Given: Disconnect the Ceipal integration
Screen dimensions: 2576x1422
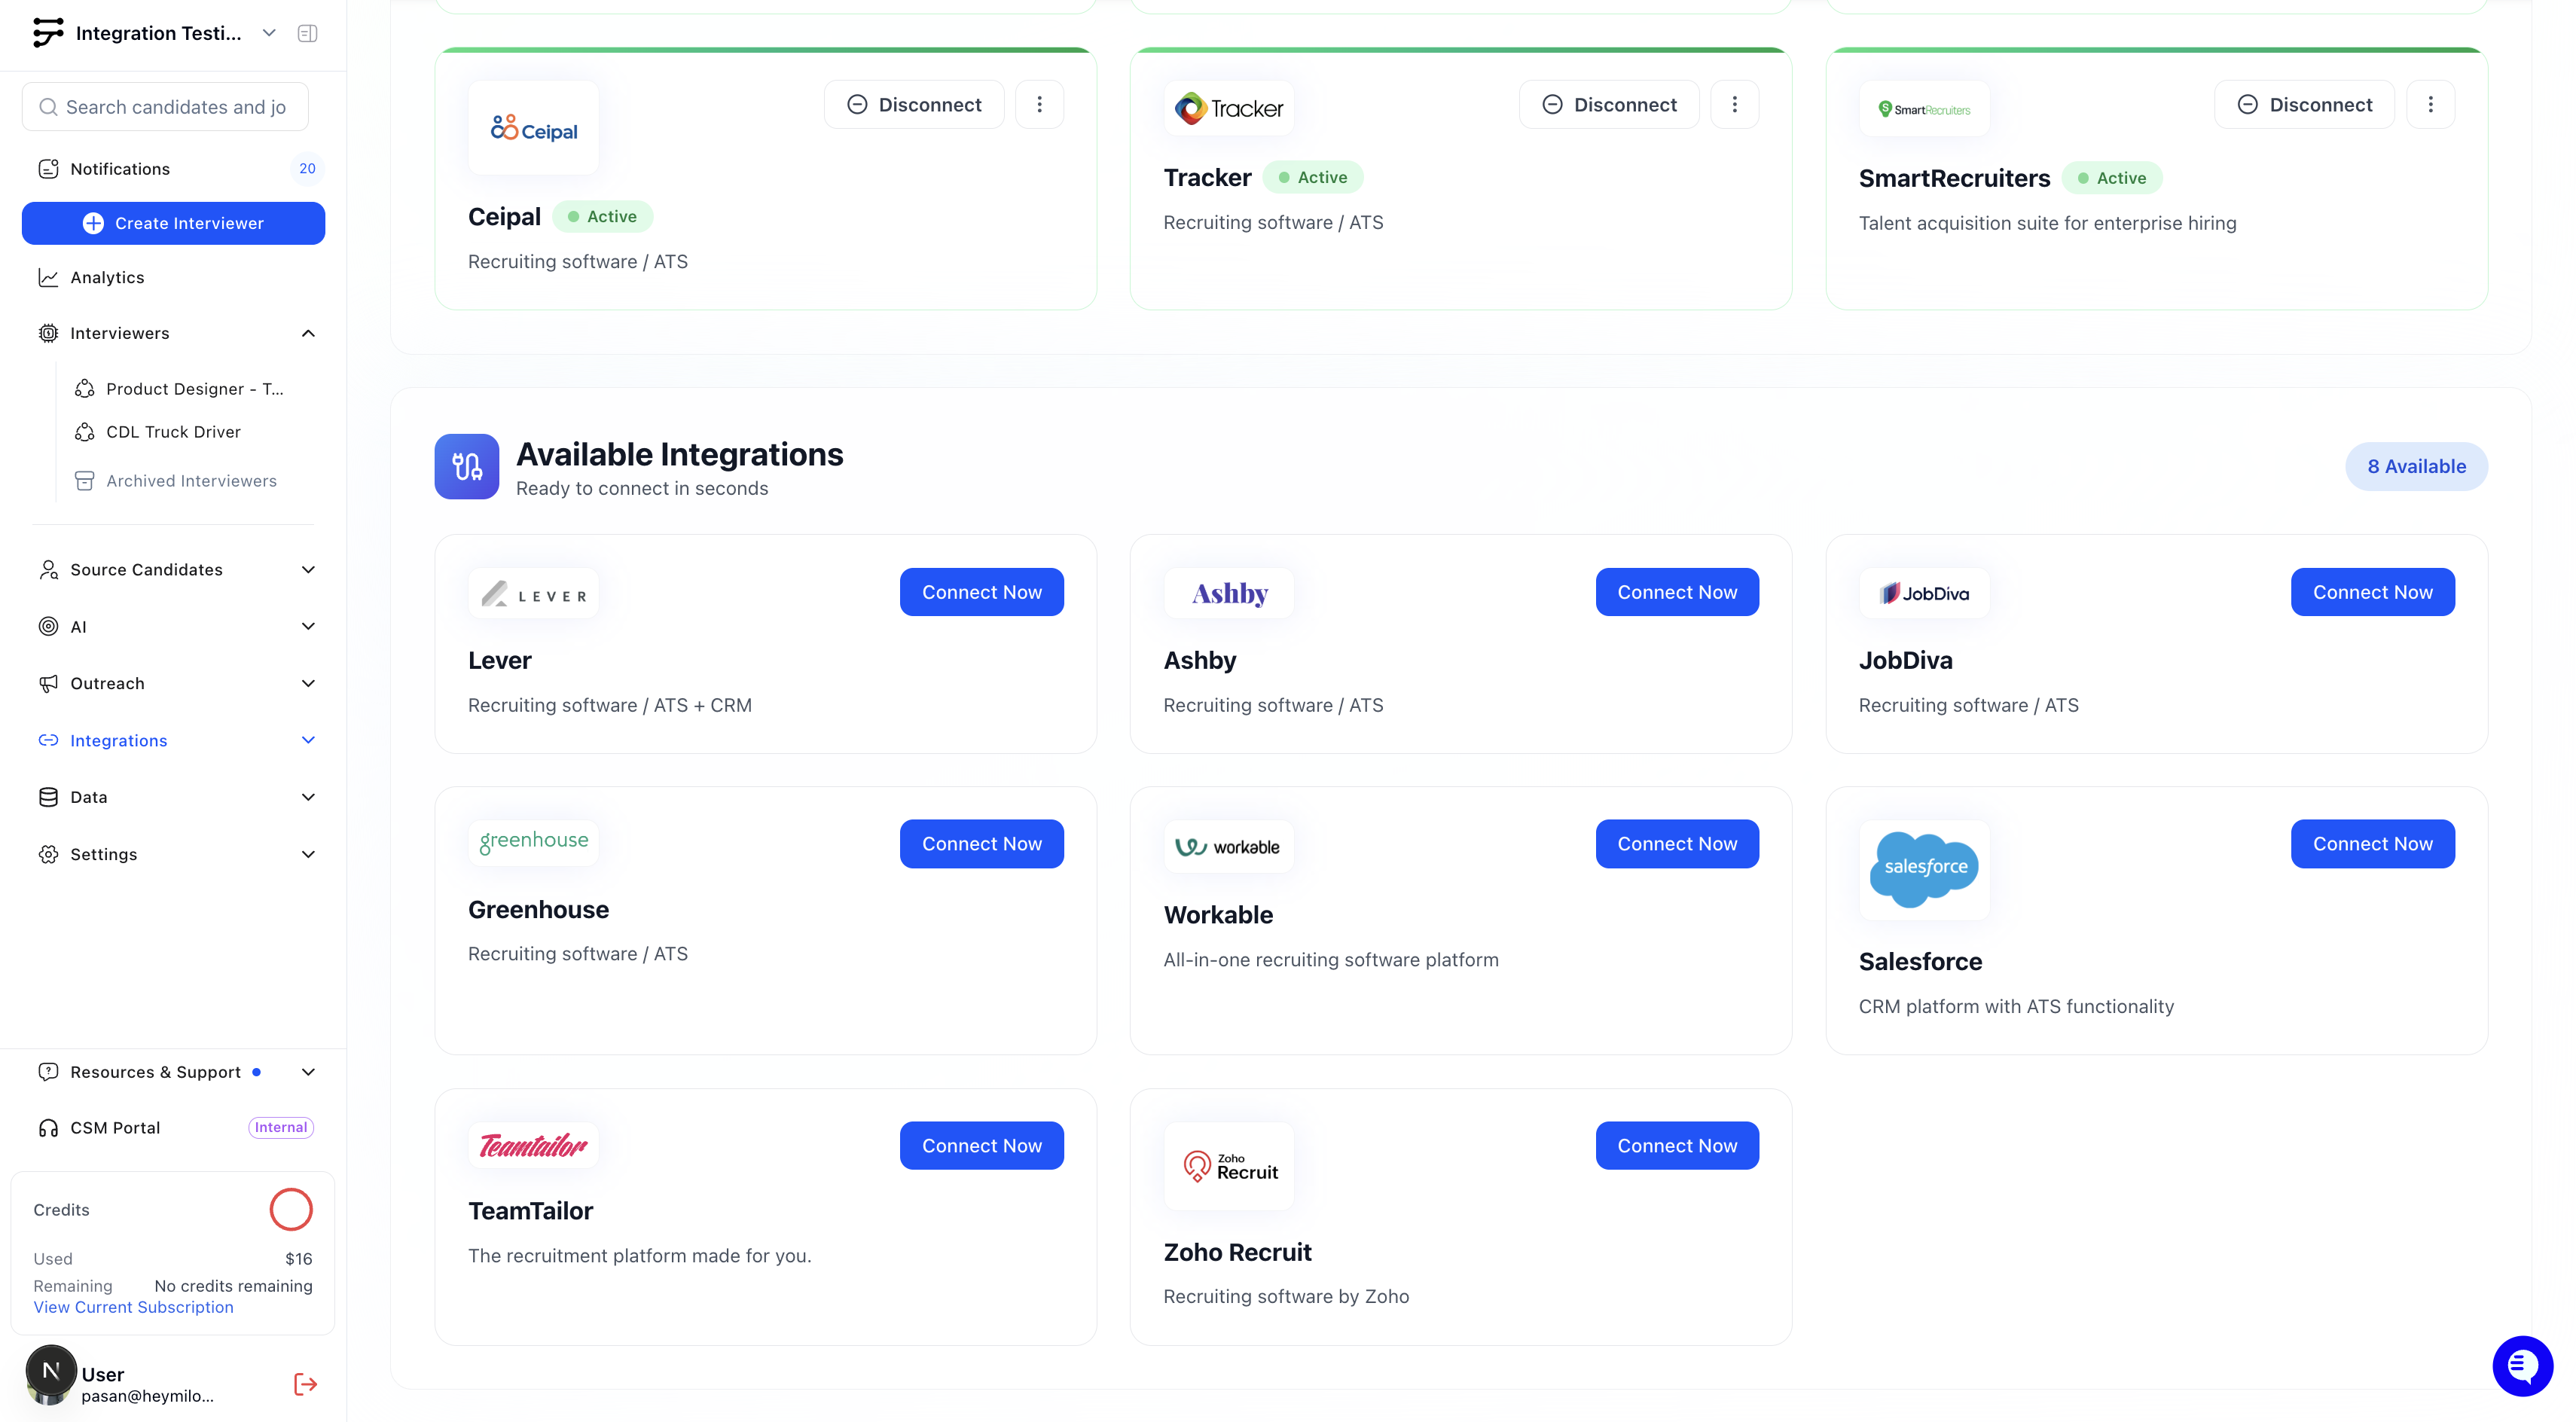Looking at the screenshot, I should click(914, 105).
